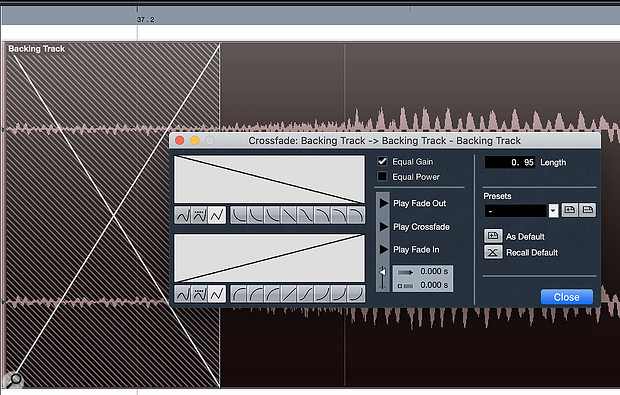Click the Play Fade Out button

click(383, 203)
